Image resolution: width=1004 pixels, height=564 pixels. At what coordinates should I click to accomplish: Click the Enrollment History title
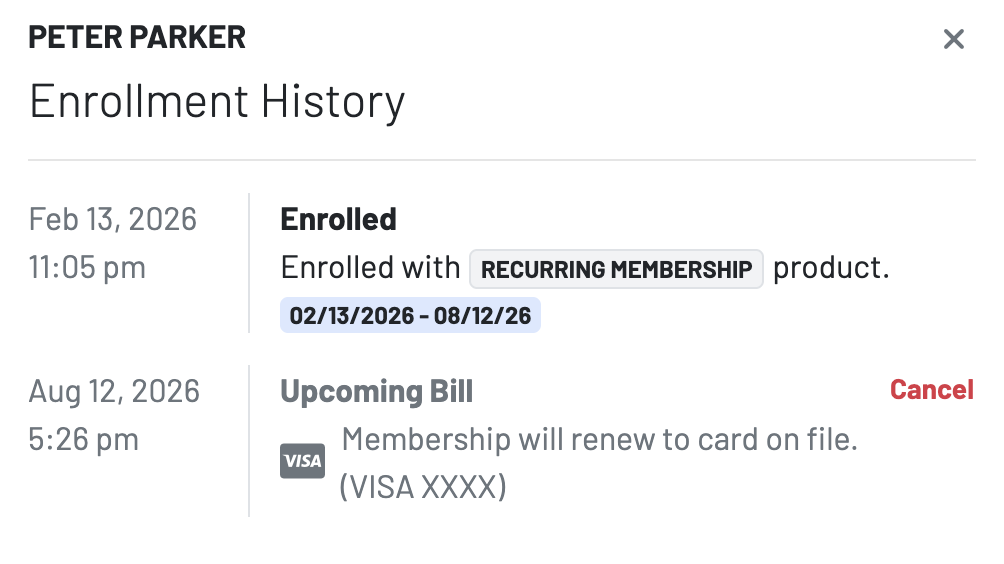(x=217, y=101)
